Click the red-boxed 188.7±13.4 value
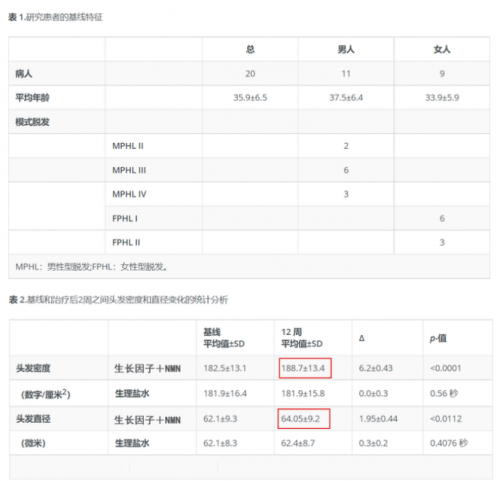500x481 pixels. 305,368
